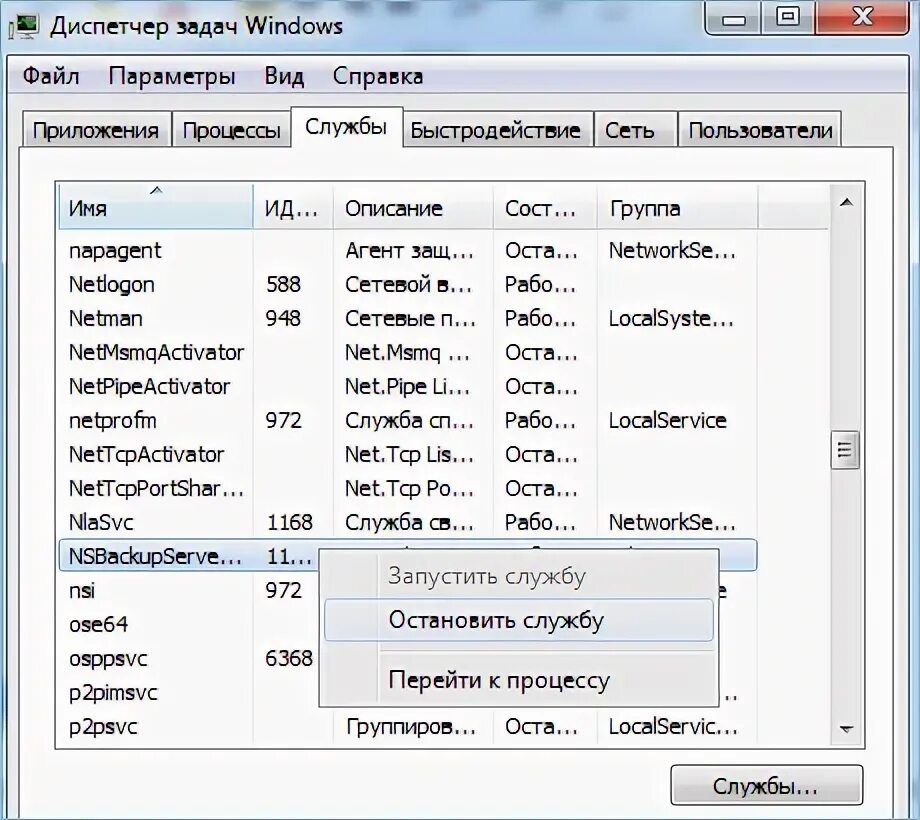920x820 pixels.
Task: Select the napagent service row
Action: [408, 250]
